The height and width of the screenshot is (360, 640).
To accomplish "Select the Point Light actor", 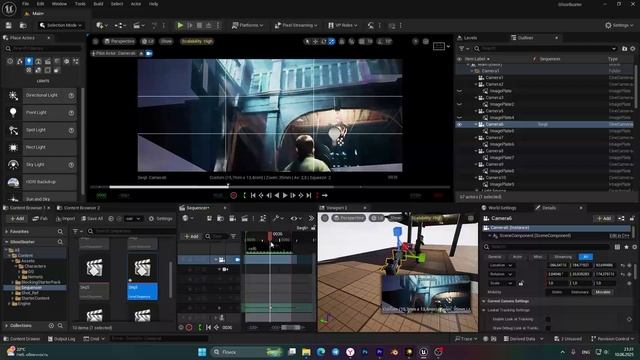I will pyautogui.click(x=41, y=112).
